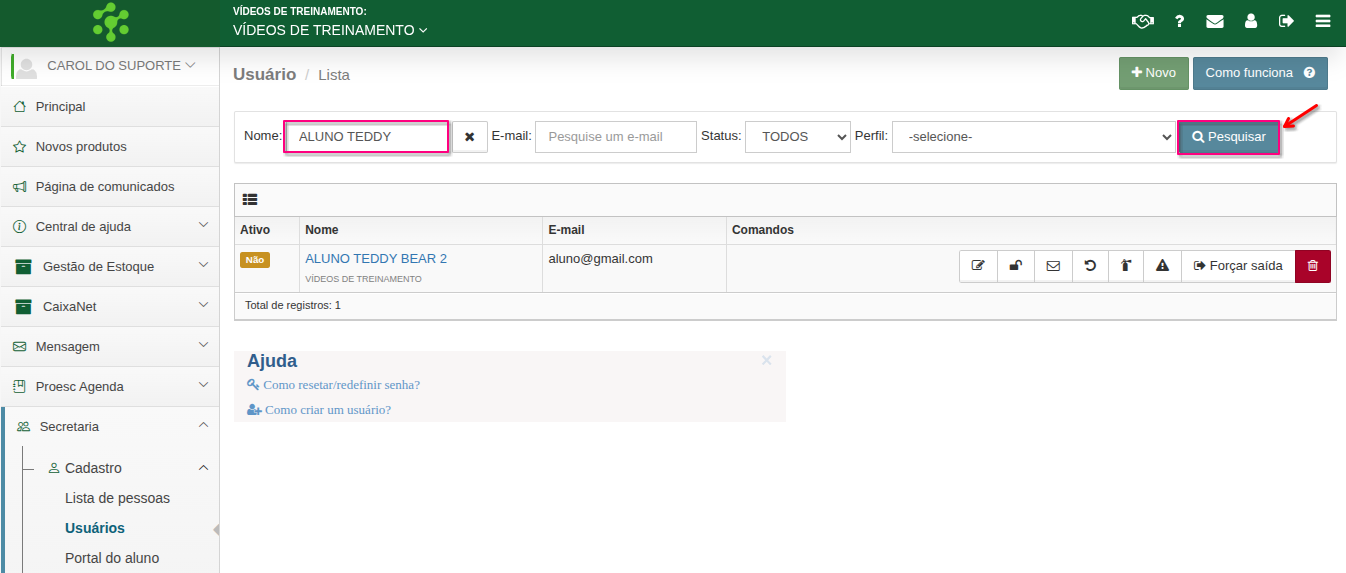The width and height of the screenshot is (1346, 573).
Task: Open 'Como resetar/redefinir senha?' help link
Action: pos(341,385)
